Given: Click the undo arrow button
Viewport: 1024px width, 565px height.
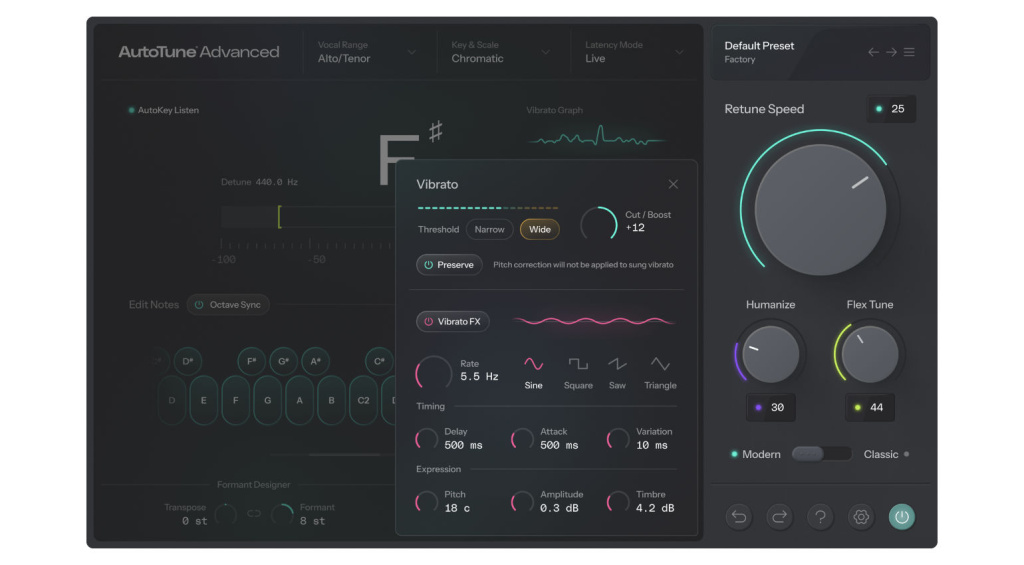Looking at the screenshot, I should (x=739, y=517).
